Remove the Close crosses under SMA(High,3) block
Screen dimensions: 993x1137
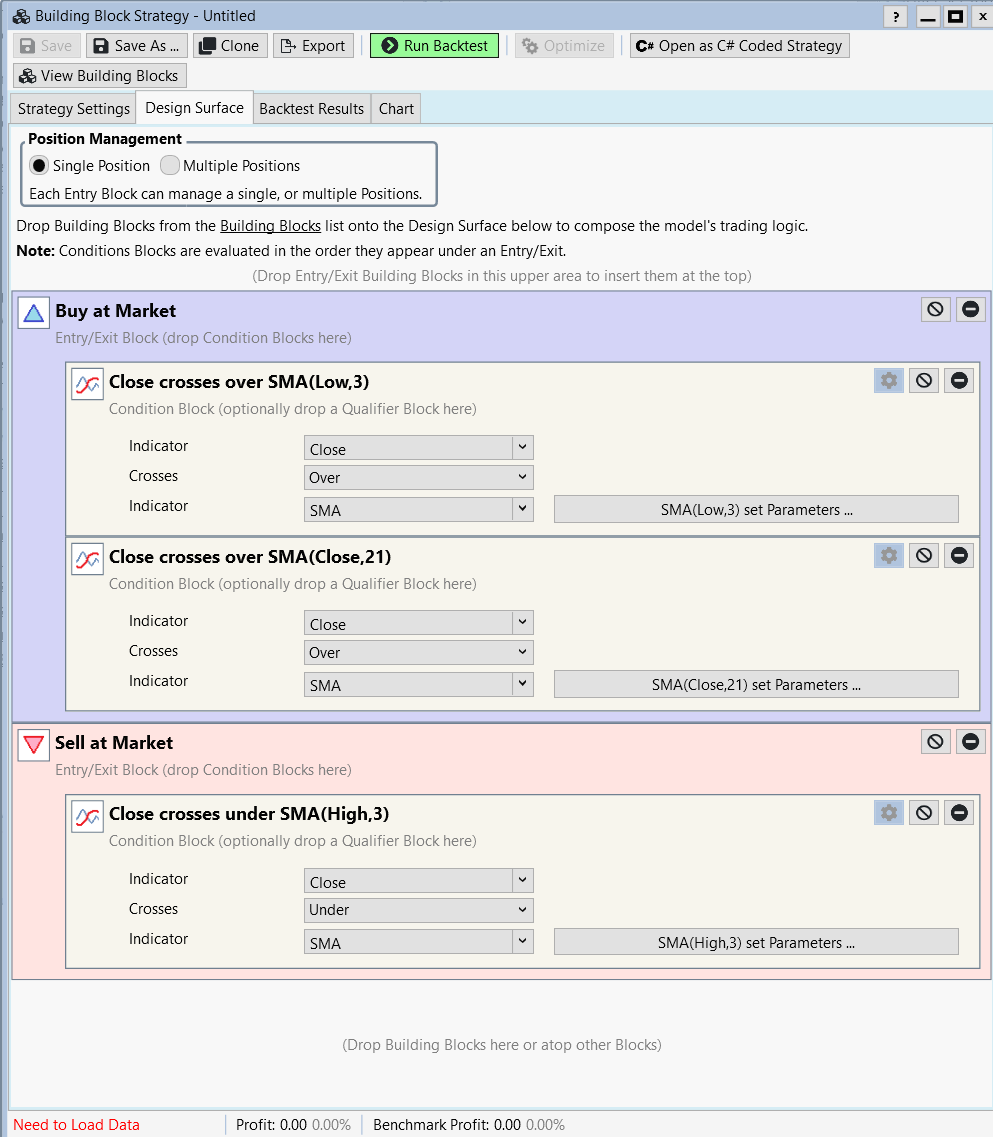[x=959, y=812]
